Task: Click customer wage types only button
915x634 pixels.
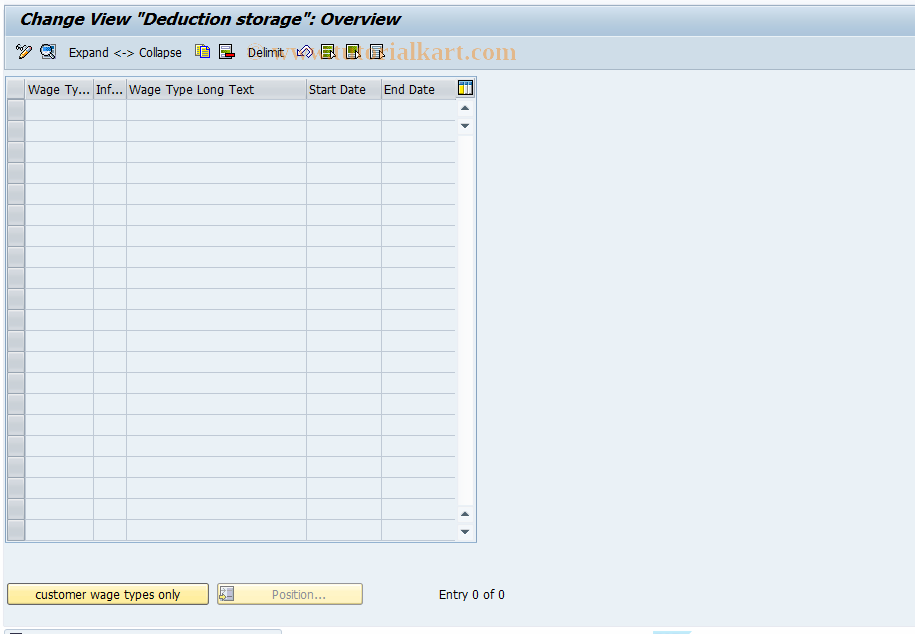Action: coord(108,594)
